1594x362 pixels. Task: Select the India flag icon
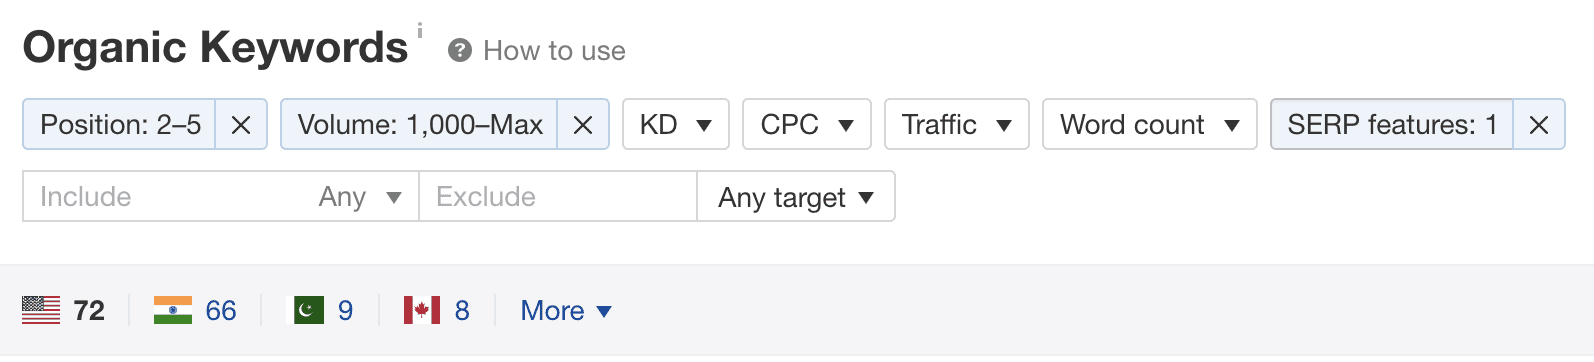click(173, 310)
